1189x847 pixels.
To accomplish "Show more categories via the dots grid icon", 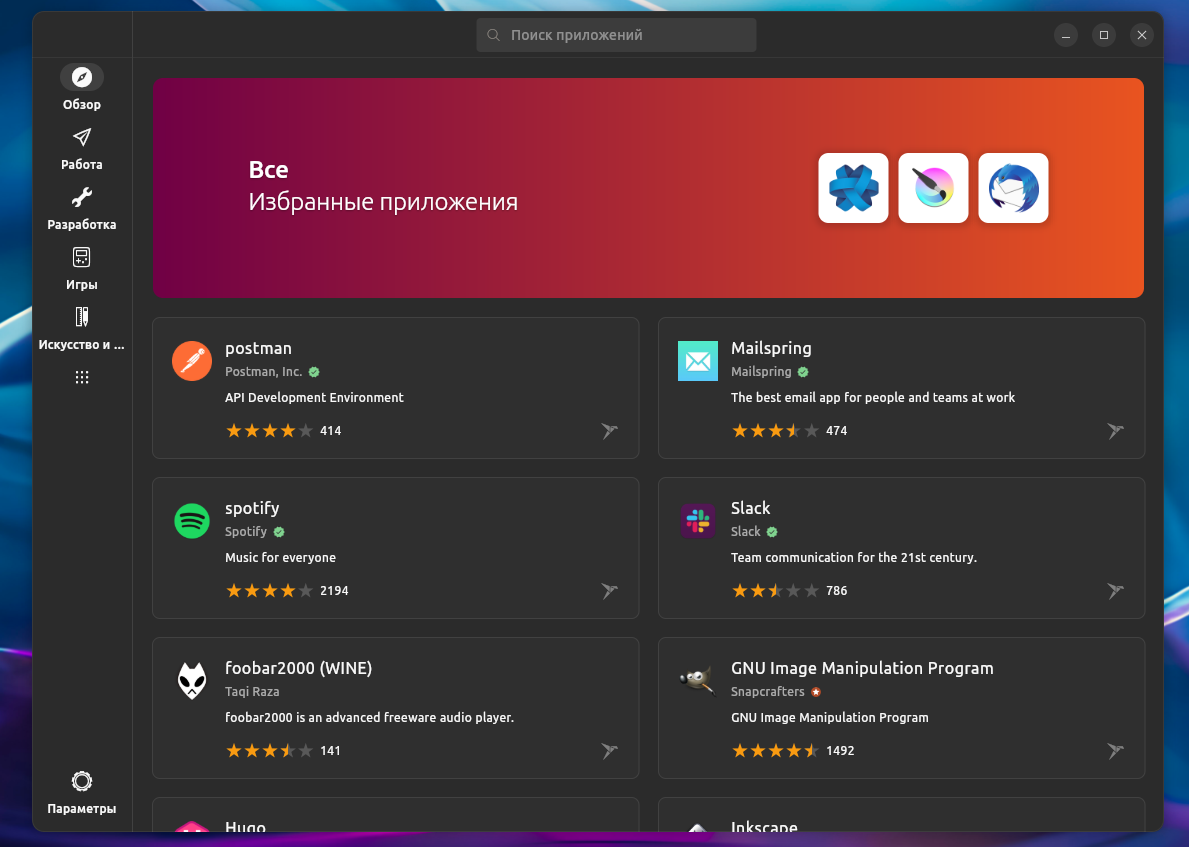I will coord(82,377).
